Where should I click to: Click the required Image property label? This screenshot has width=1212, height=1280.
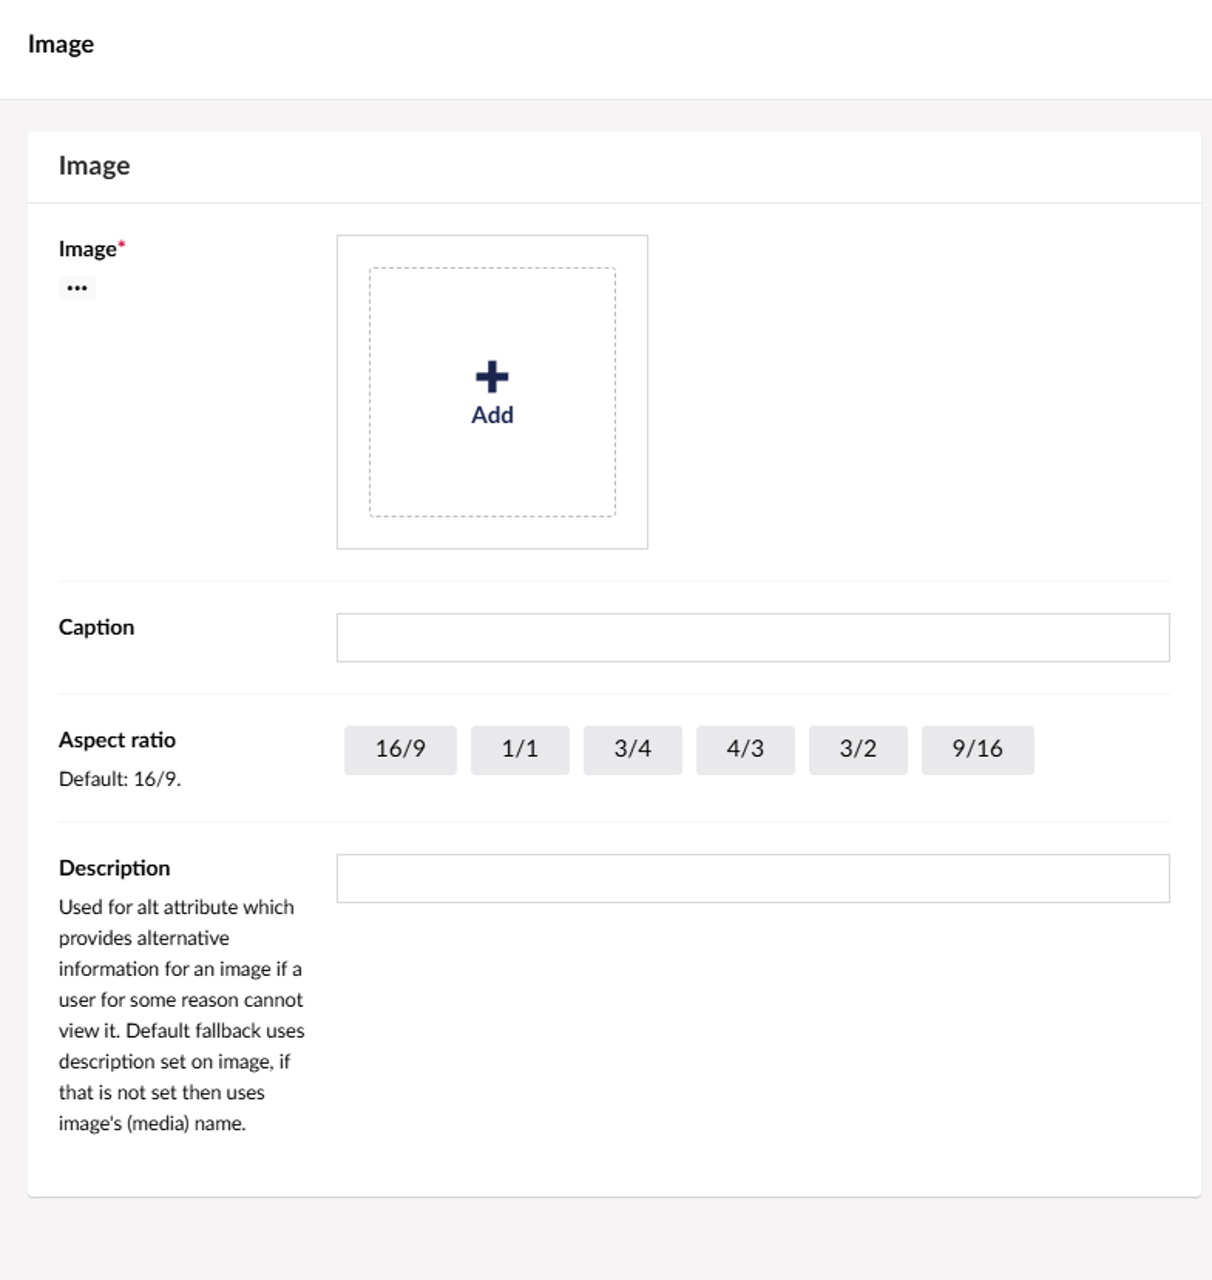tap(87, 249)
